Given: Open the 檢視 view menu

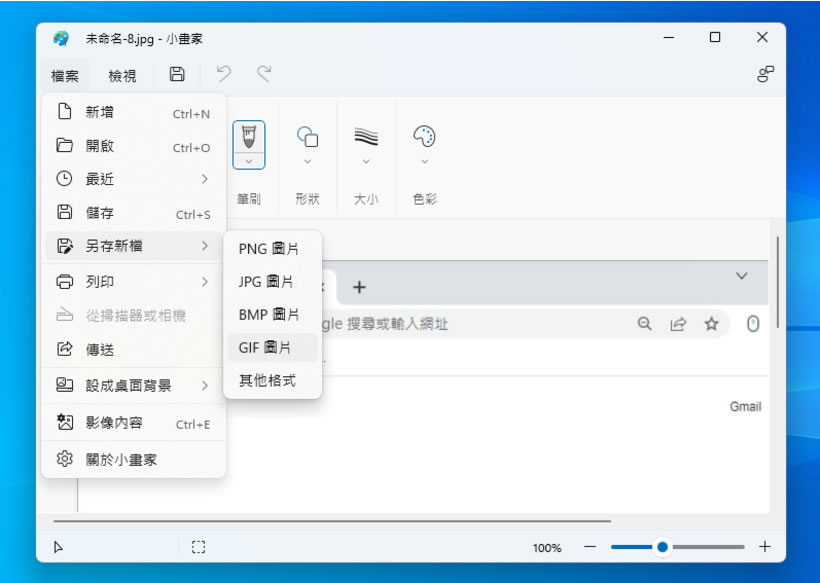Looking at the screenshot, I should [122, 75].
